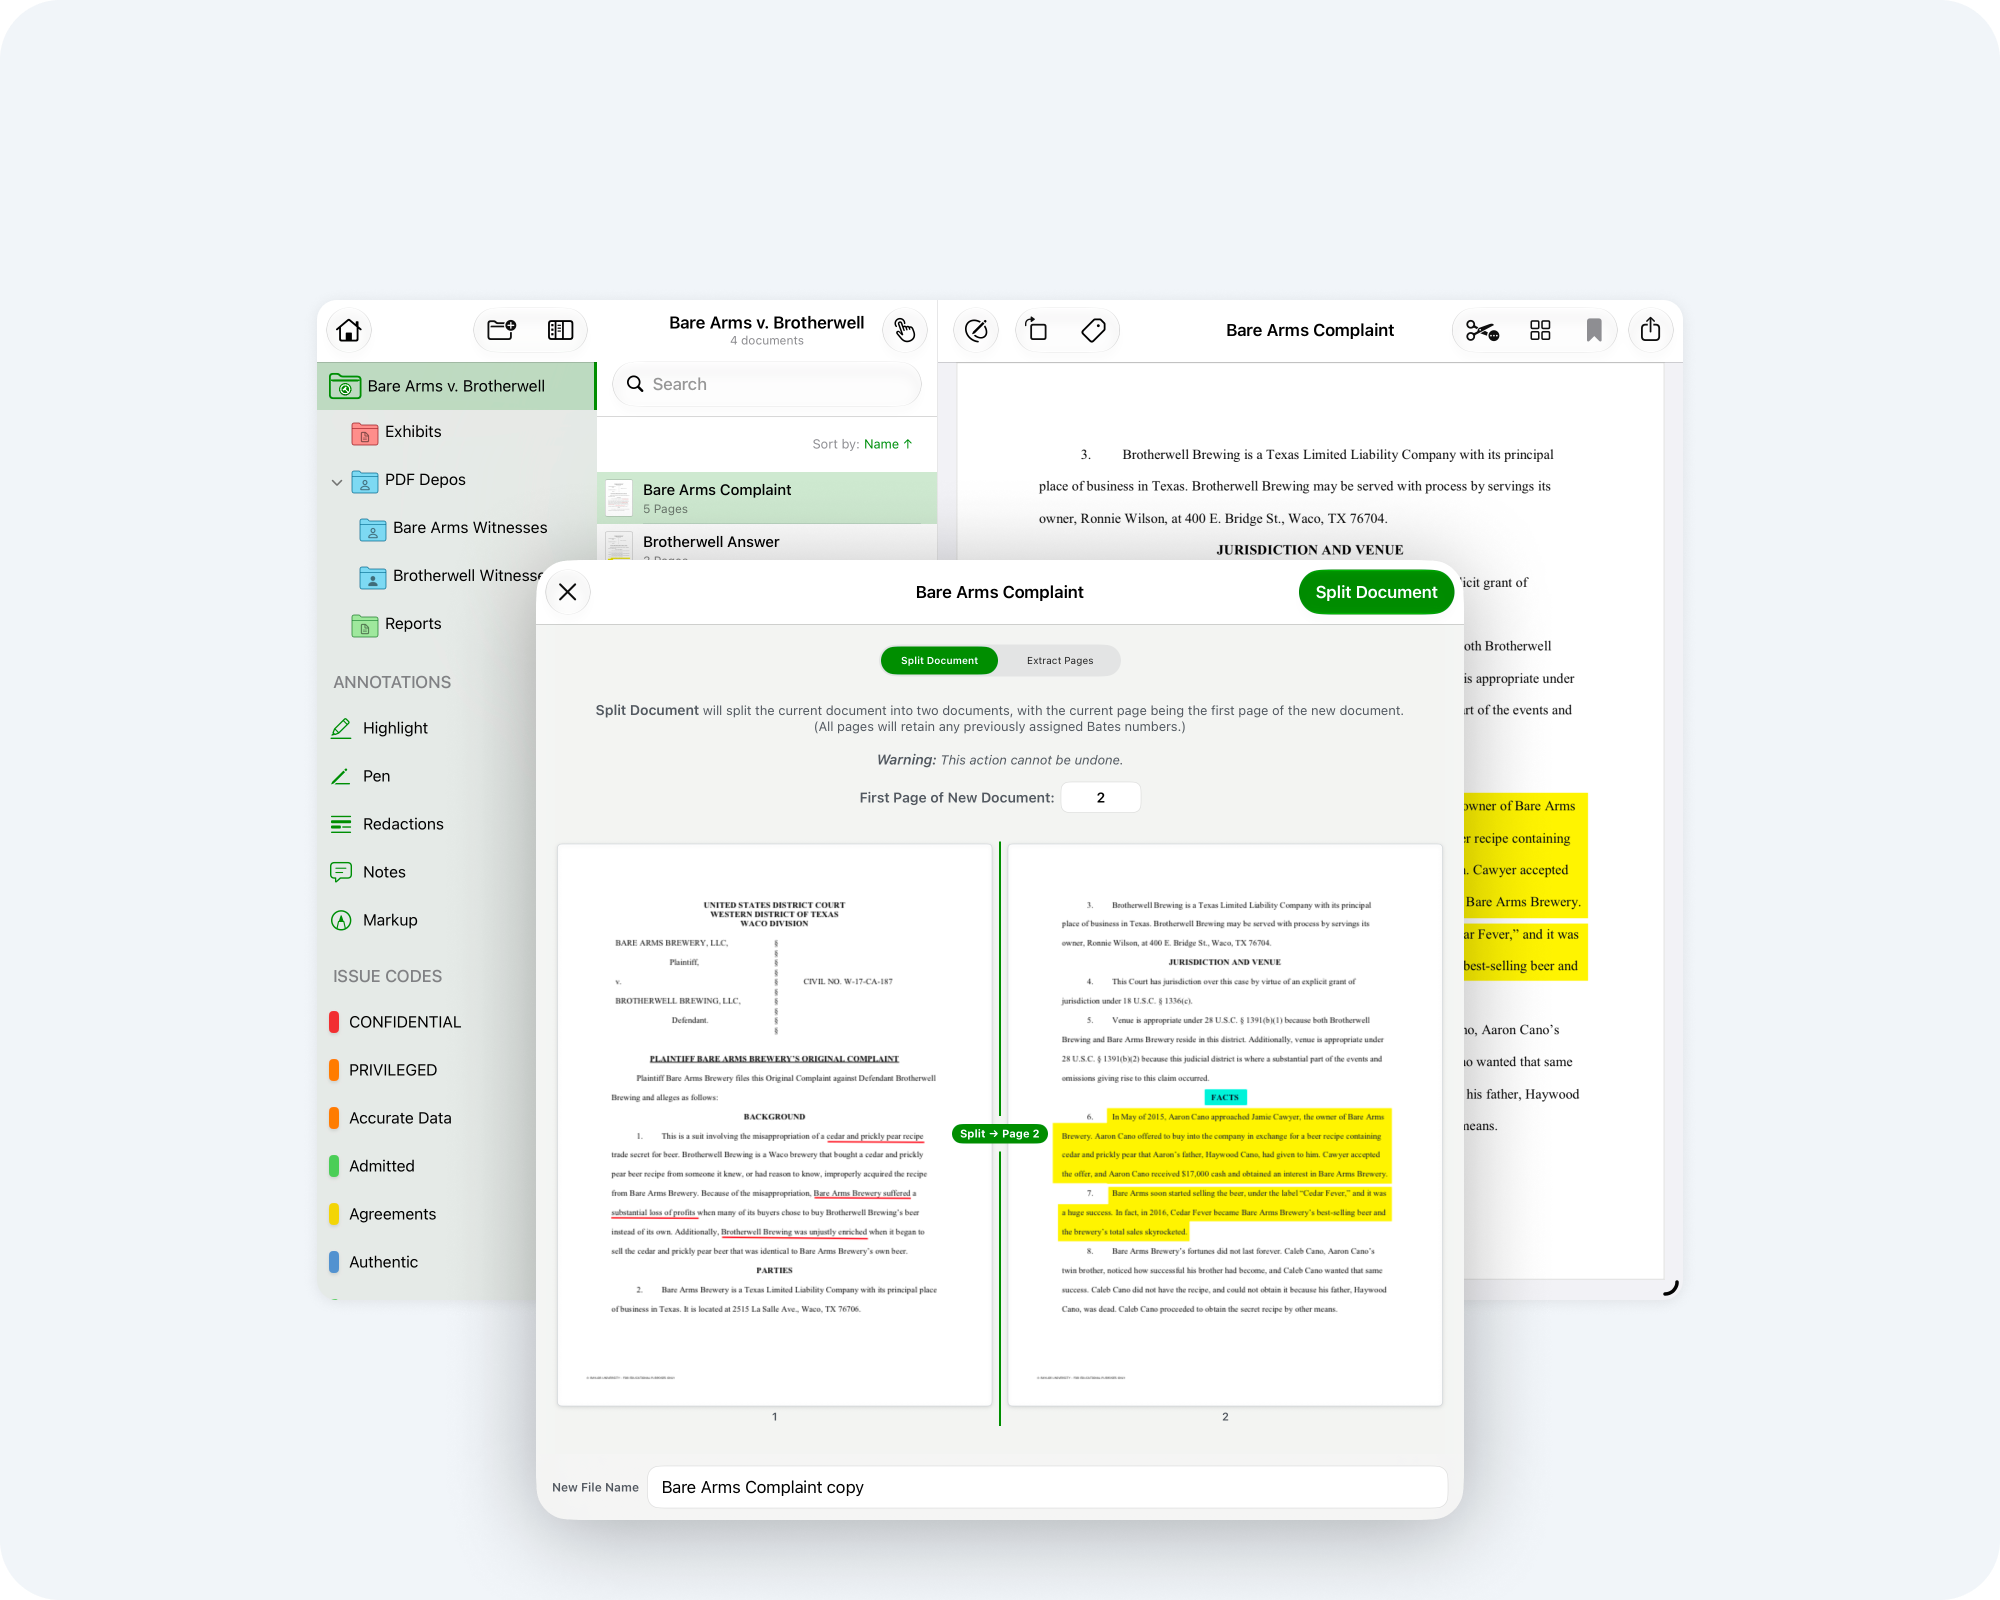This screenshot has width=2000, height=1600.
Task: Toggle the sidebar layout icon
Action: (560, 330)
